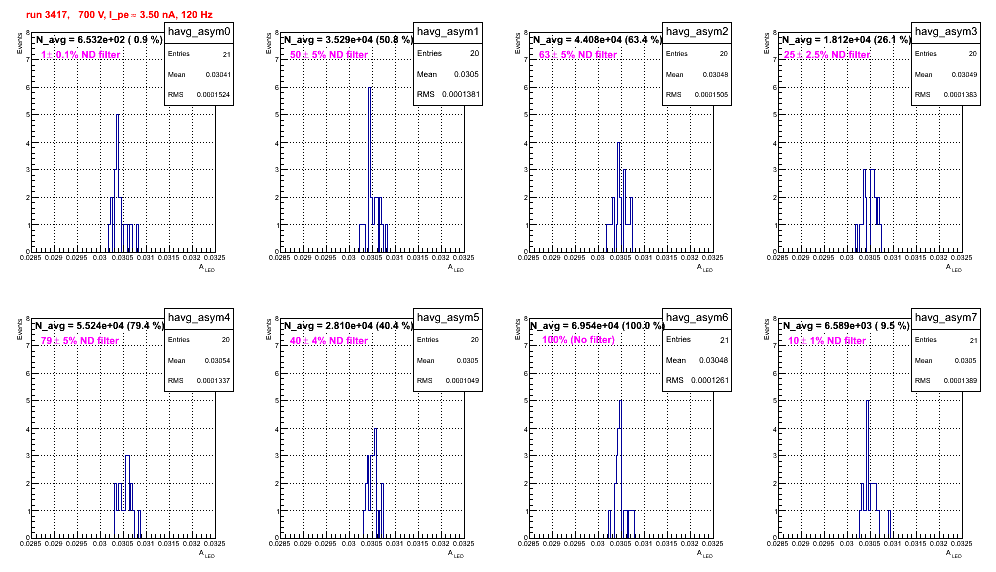
Task: Select the havg_asym6 histogram title
Action: (x=697, y=318)
